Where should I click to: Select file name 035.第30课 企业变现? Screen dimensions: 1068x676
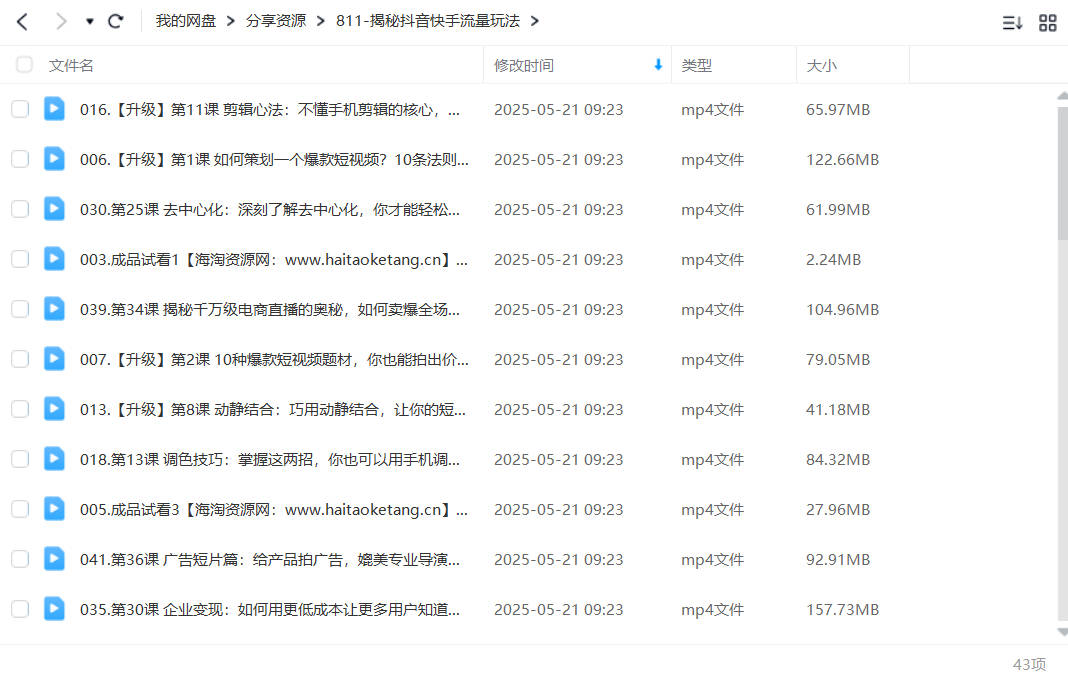pyautogui.click(x=270, y=609)
